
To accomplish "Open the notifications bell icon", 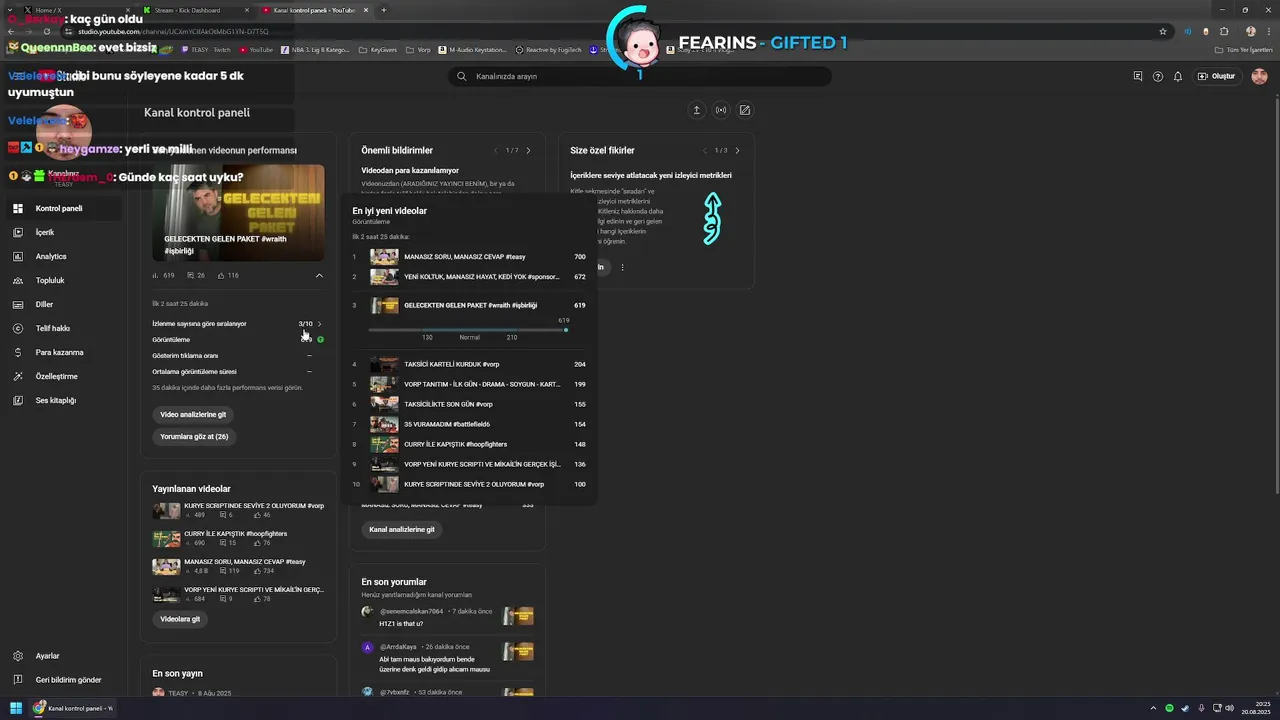I will click(1178, 76).
